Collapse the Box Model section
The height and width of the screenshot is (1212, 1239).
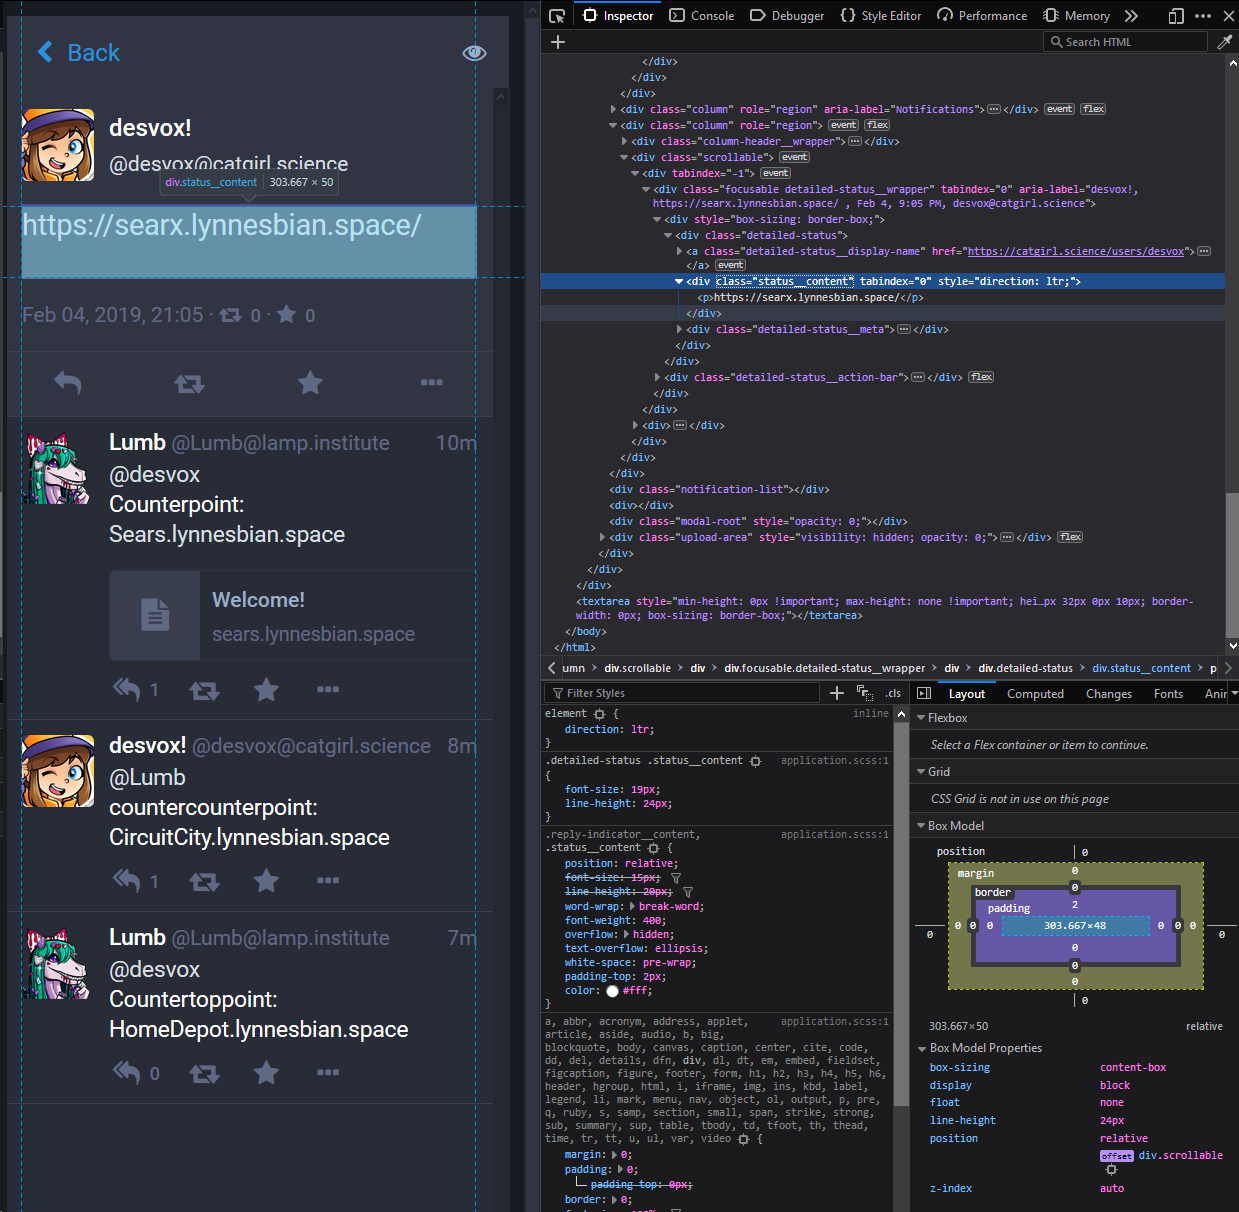click(x=921, y=826)
